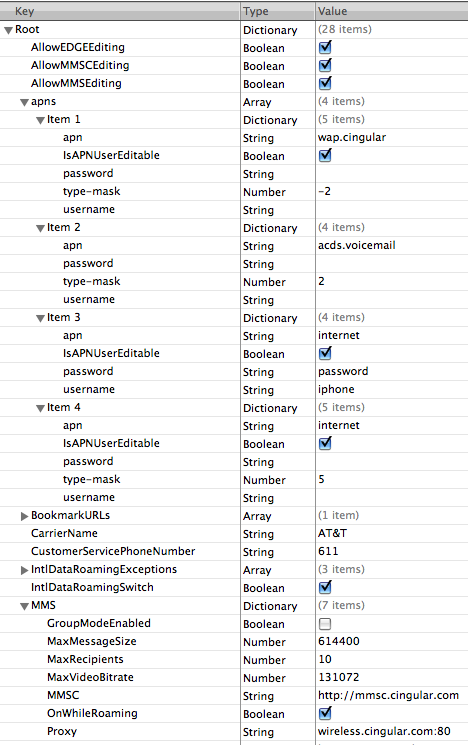
Task: Click the Root value (28 items)
Action: tap(345, 29)
